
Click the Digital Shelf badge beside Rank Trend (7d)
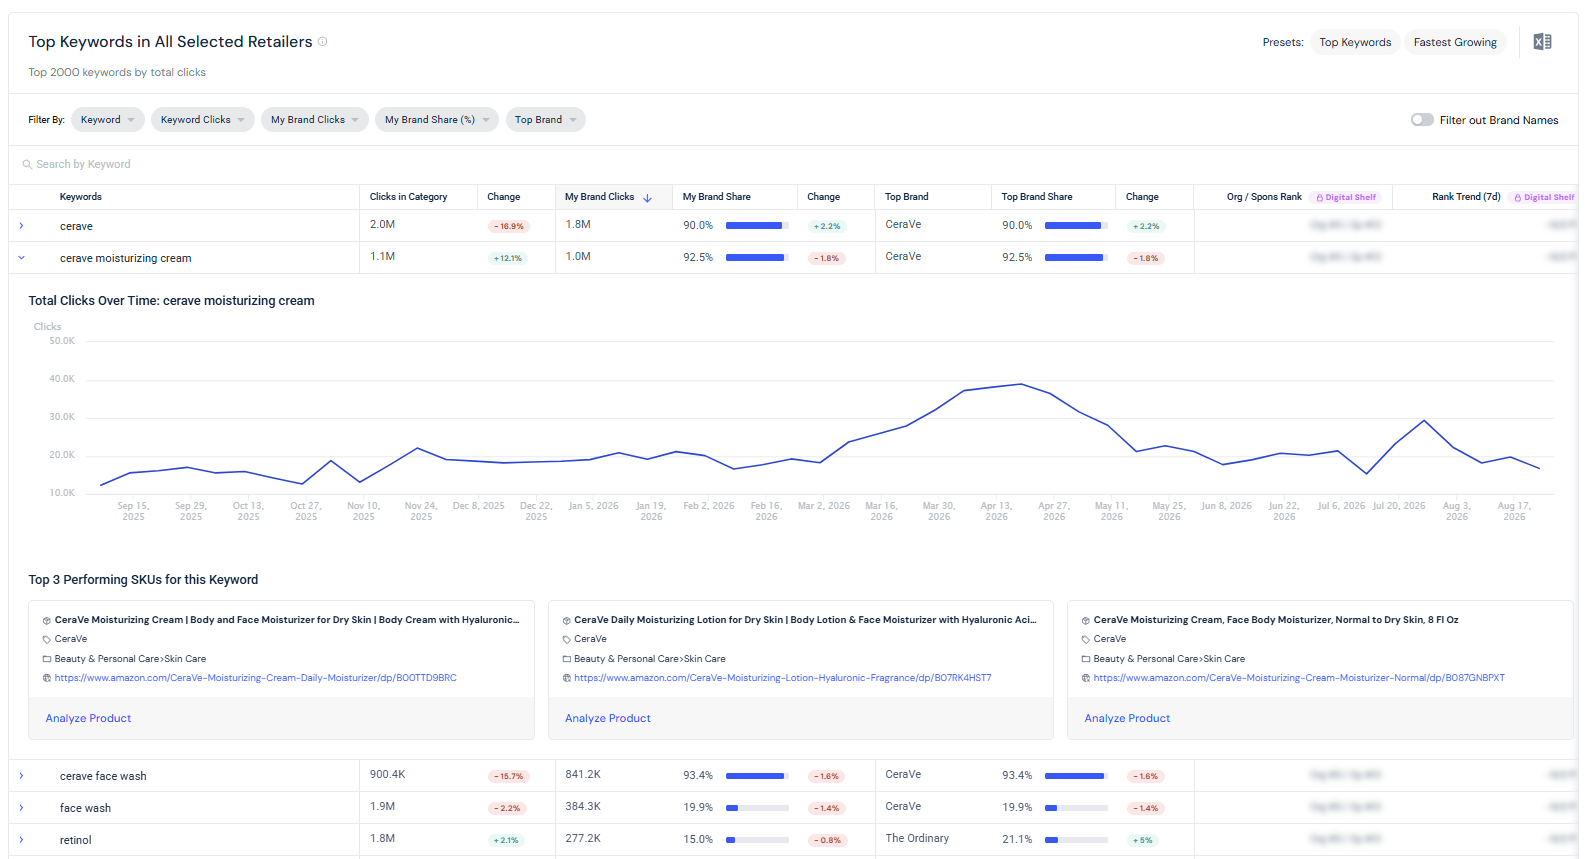[1544, 198]
